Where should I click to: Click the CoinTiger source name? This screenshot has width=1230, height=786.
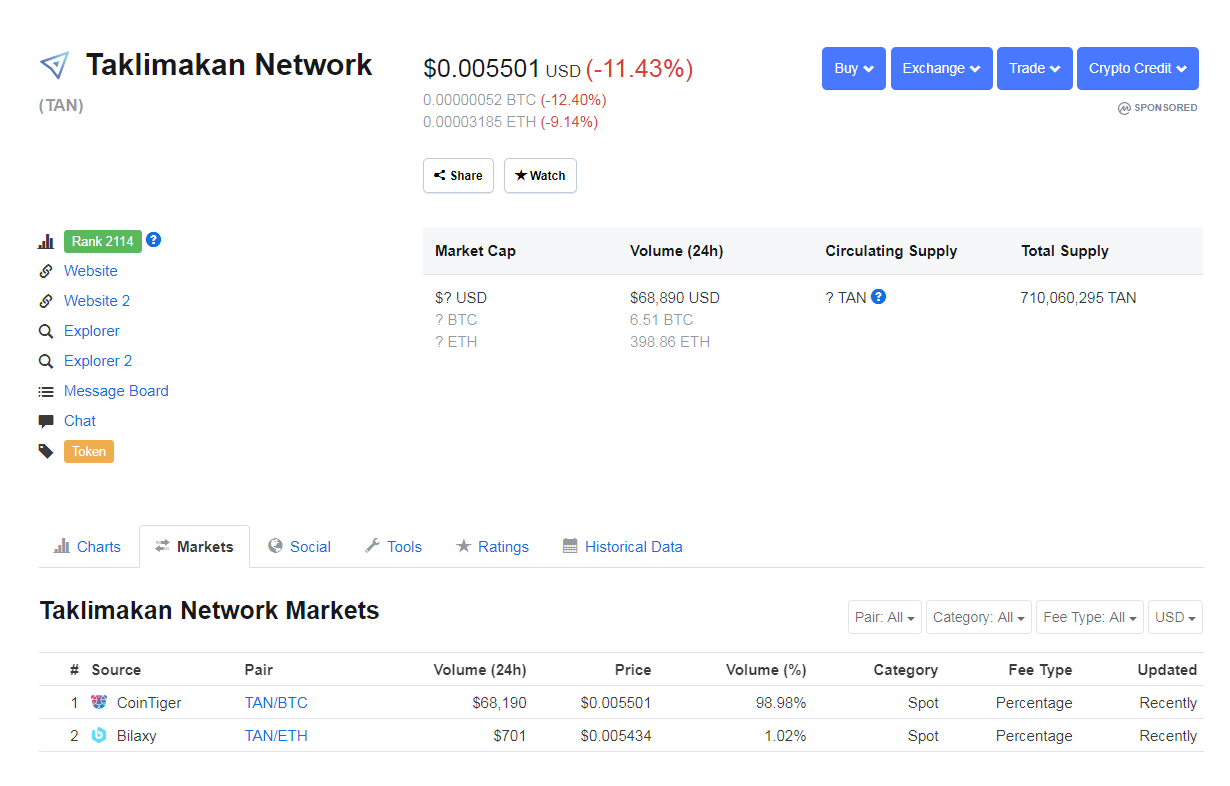coord(149,703)
